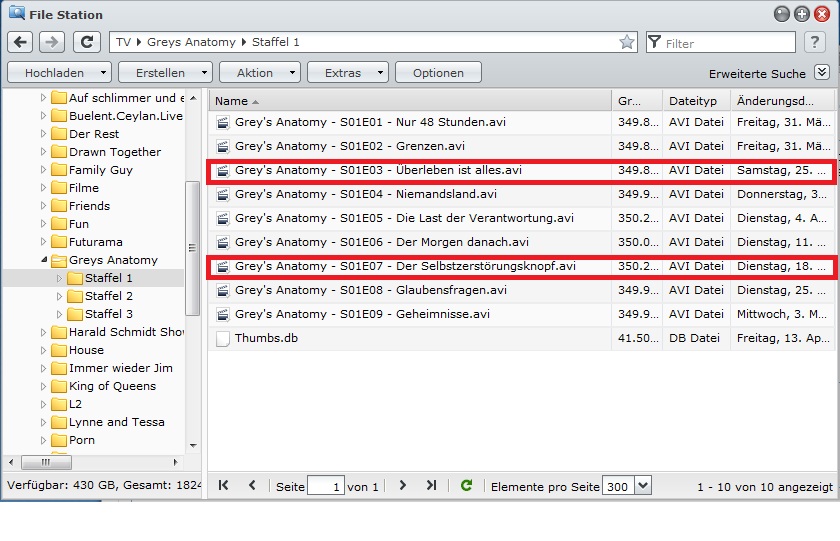Select the Buelent.Ceylan.Live folder
The image size is (840, 541).
pyautogui.click(x=126, y=116)
